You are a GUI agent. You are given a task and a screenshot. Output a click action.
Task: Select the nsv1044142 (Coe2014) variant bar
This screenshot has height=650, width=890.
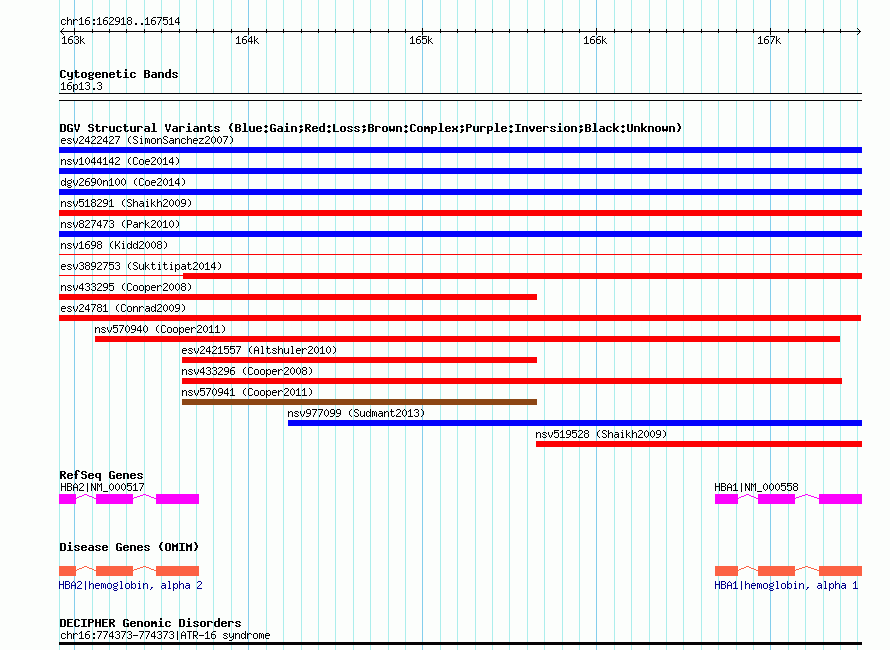pyautogui.click(x=460, y=171)
